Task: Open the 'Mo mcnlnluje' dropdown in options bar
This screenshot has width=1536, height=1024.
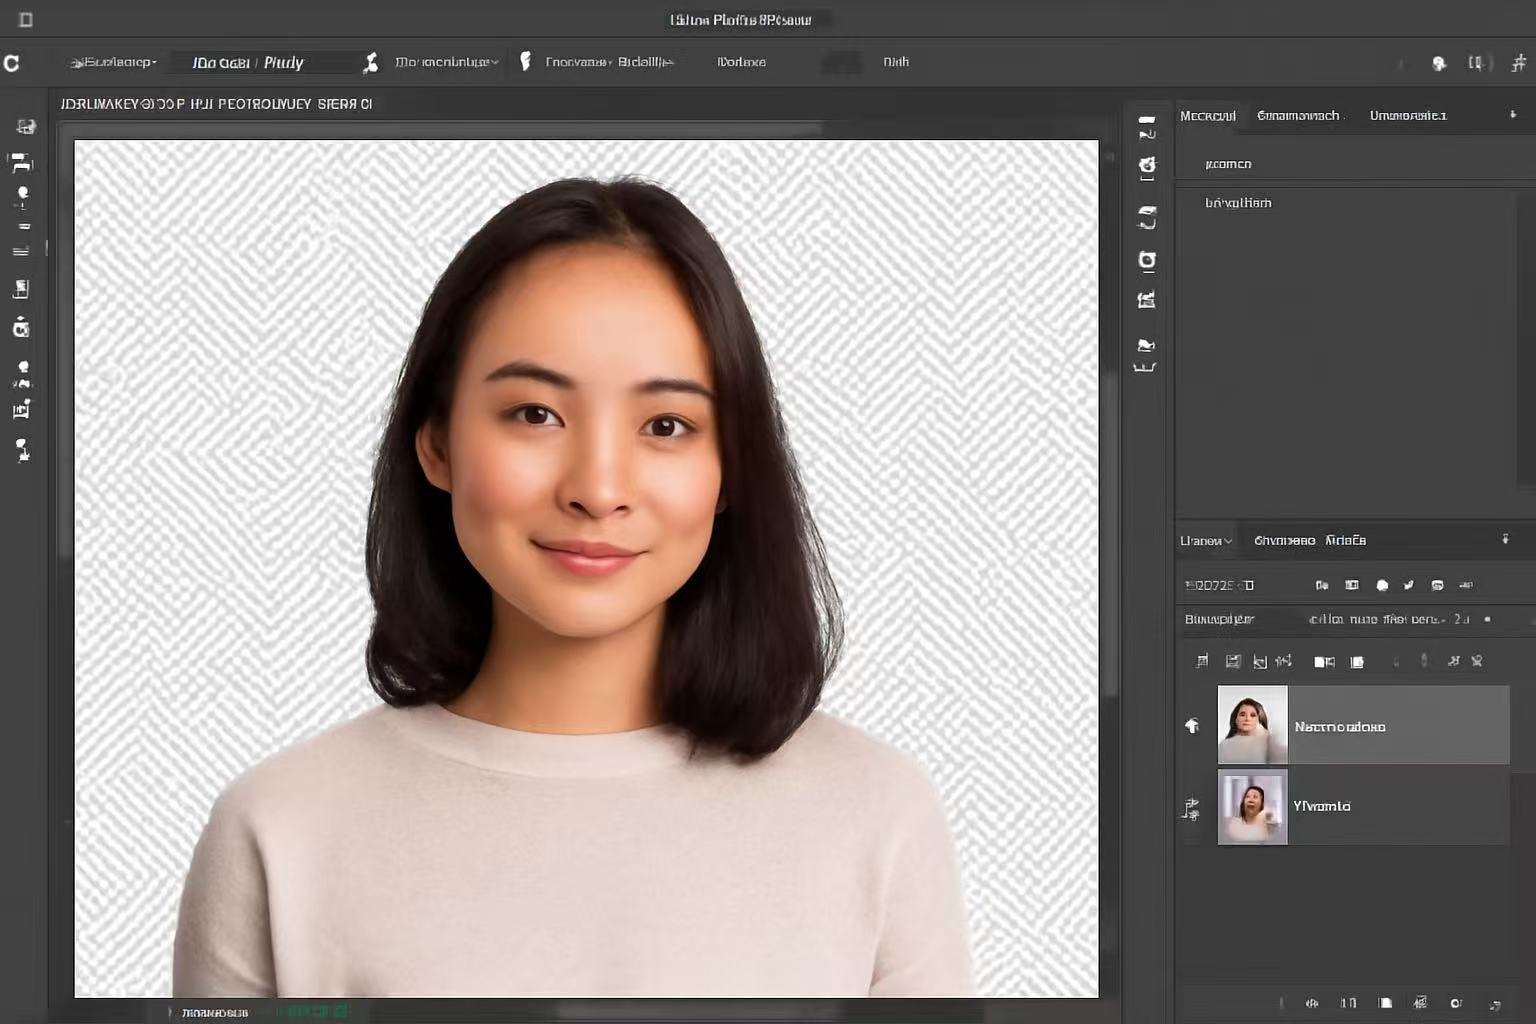Action: tap(446, 62)
